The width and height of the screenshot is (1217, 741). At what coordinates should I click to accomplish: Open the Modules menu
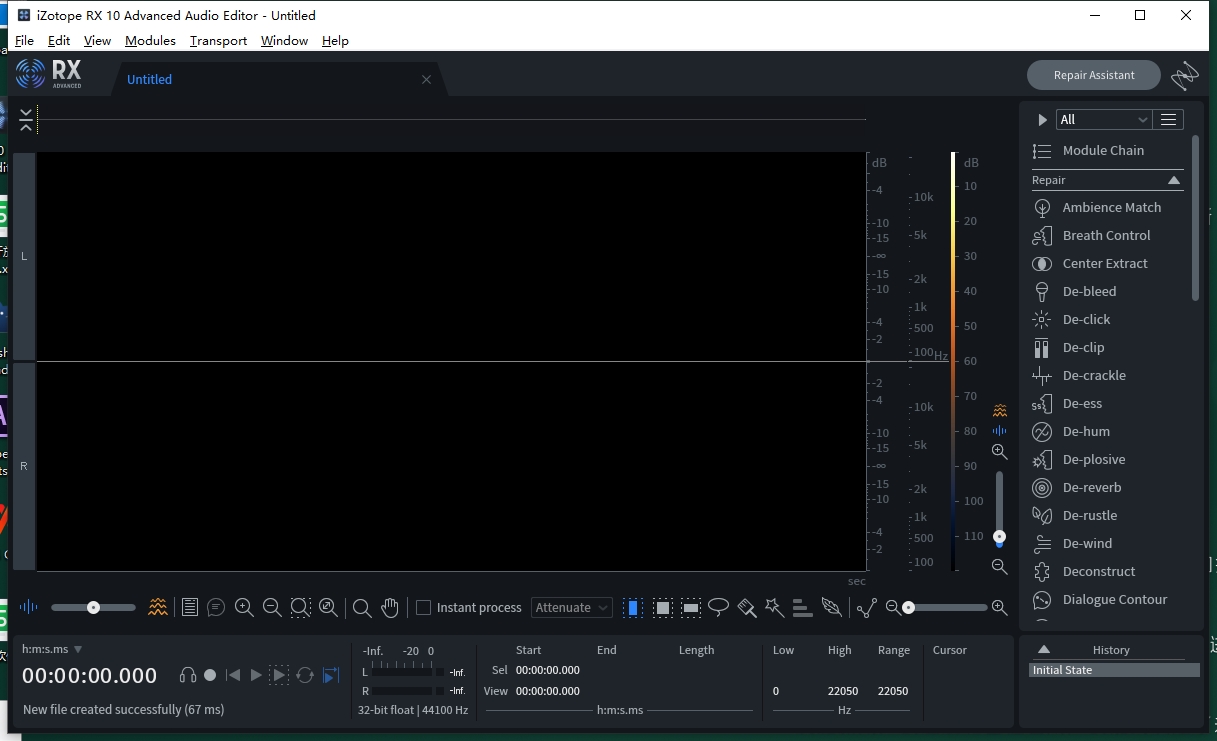pyautogui.click(x=150, y=41)
